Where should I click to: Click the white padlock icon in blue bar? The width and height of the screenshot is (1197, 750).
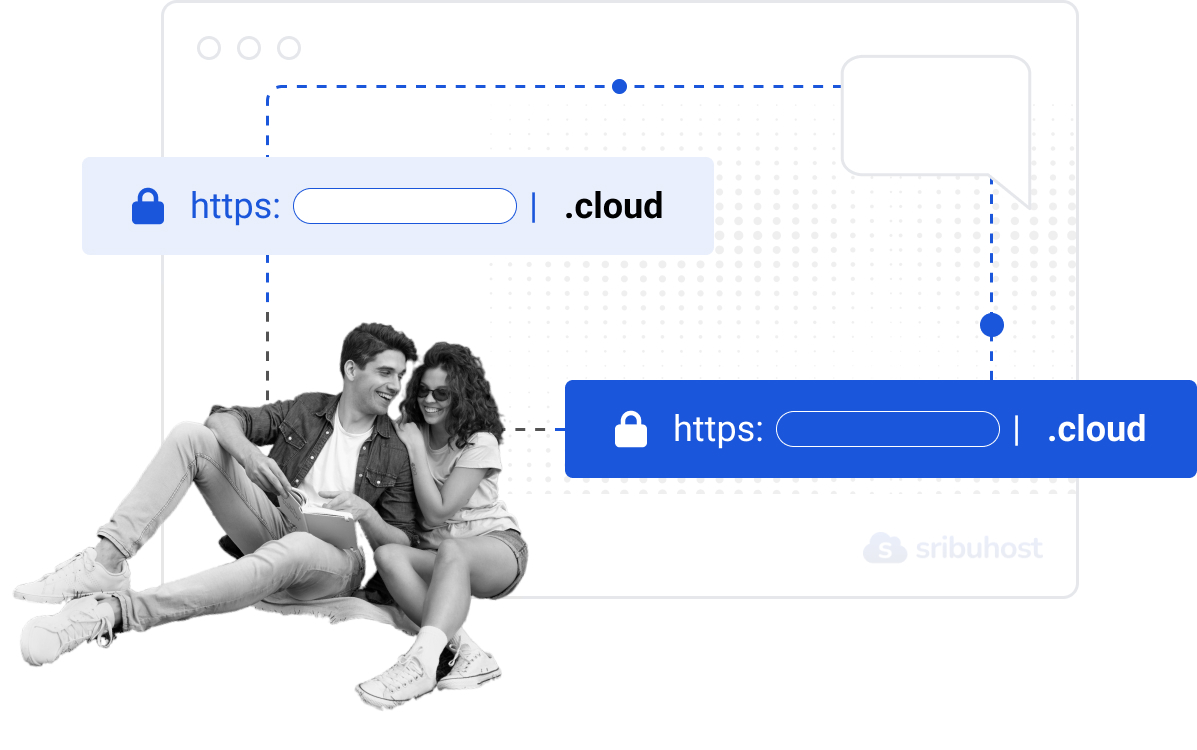(x=631, y=429)
